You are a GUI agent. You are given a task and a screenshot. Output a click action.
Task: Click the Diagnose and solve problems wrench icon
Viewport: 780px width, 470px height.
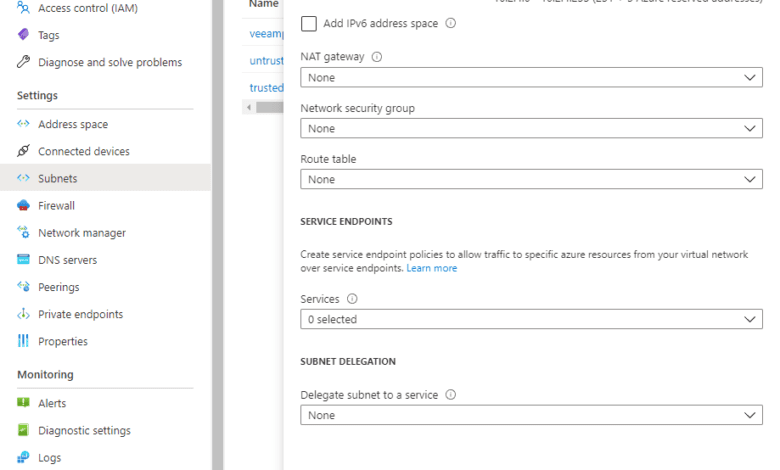pos(23,62)
